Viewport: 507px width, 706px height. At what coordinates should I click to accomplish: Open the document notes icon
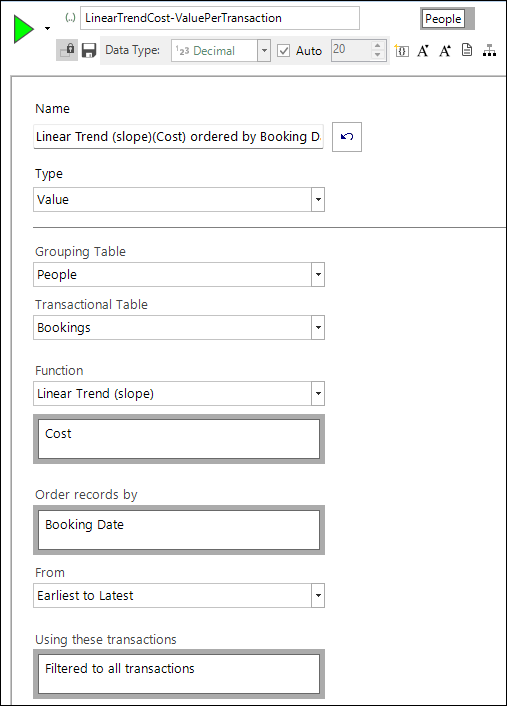coord(467,50)
